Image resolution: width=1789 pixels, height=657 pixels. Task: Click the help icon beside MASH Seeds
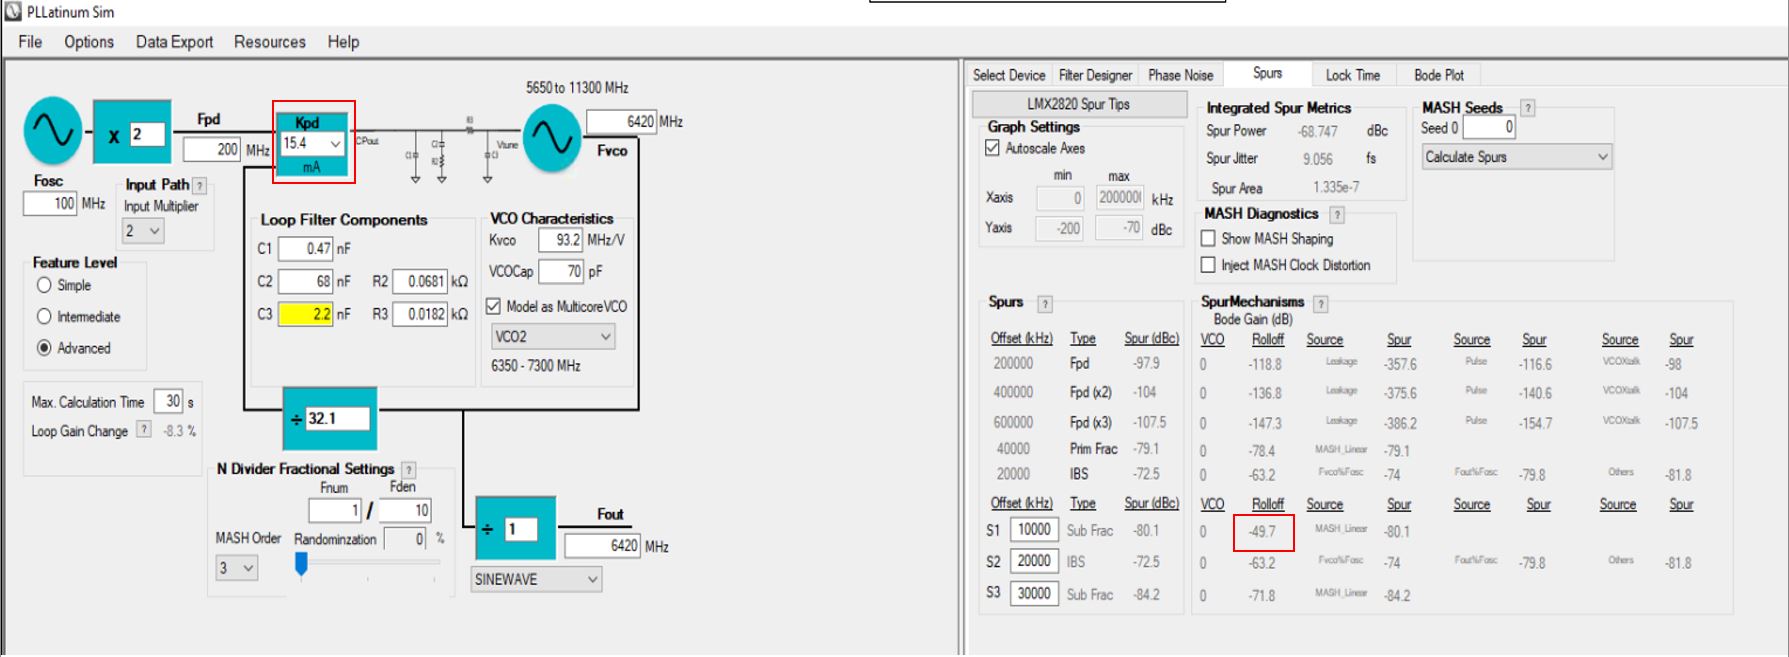pos(1527,108)
